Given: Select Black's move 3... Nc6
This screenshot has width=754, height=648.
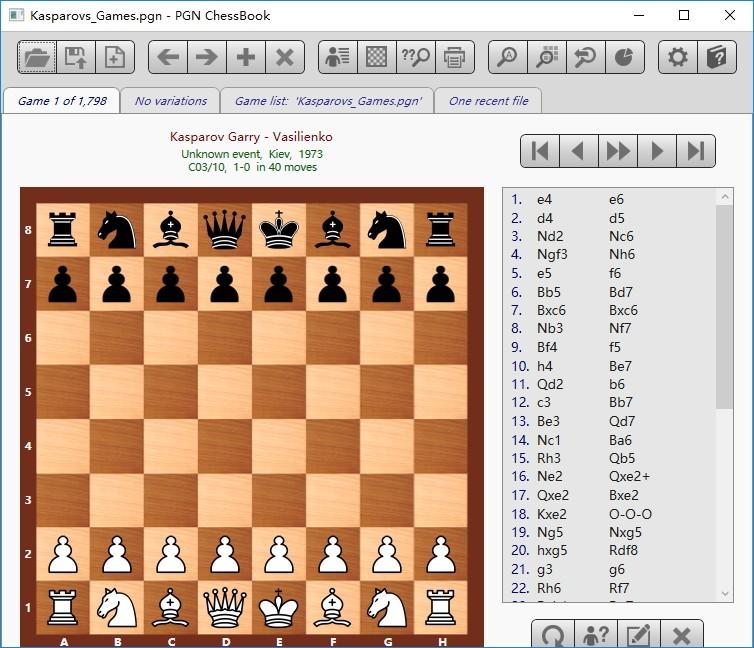Looking at the screenshot, I should tap(621, 237).
